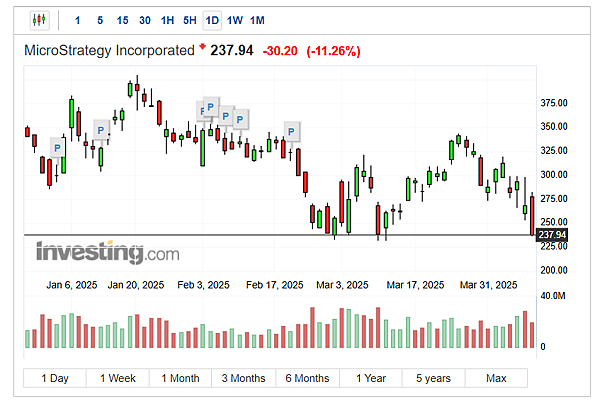
Task: Click the Jan 6, 2025 date label
Action: point(72,285)
